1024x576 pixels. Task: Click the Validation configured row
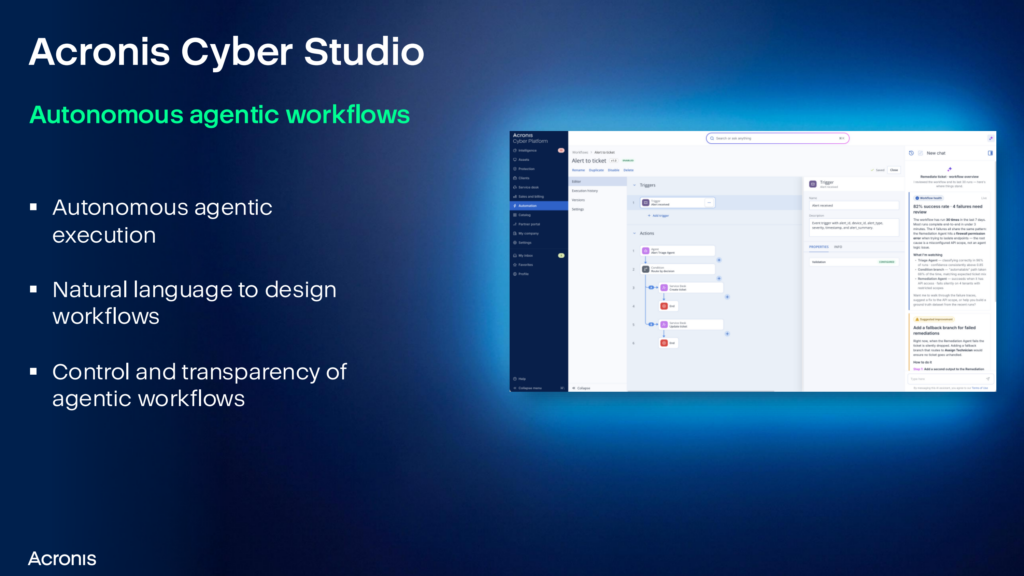[x=854, y=262]
